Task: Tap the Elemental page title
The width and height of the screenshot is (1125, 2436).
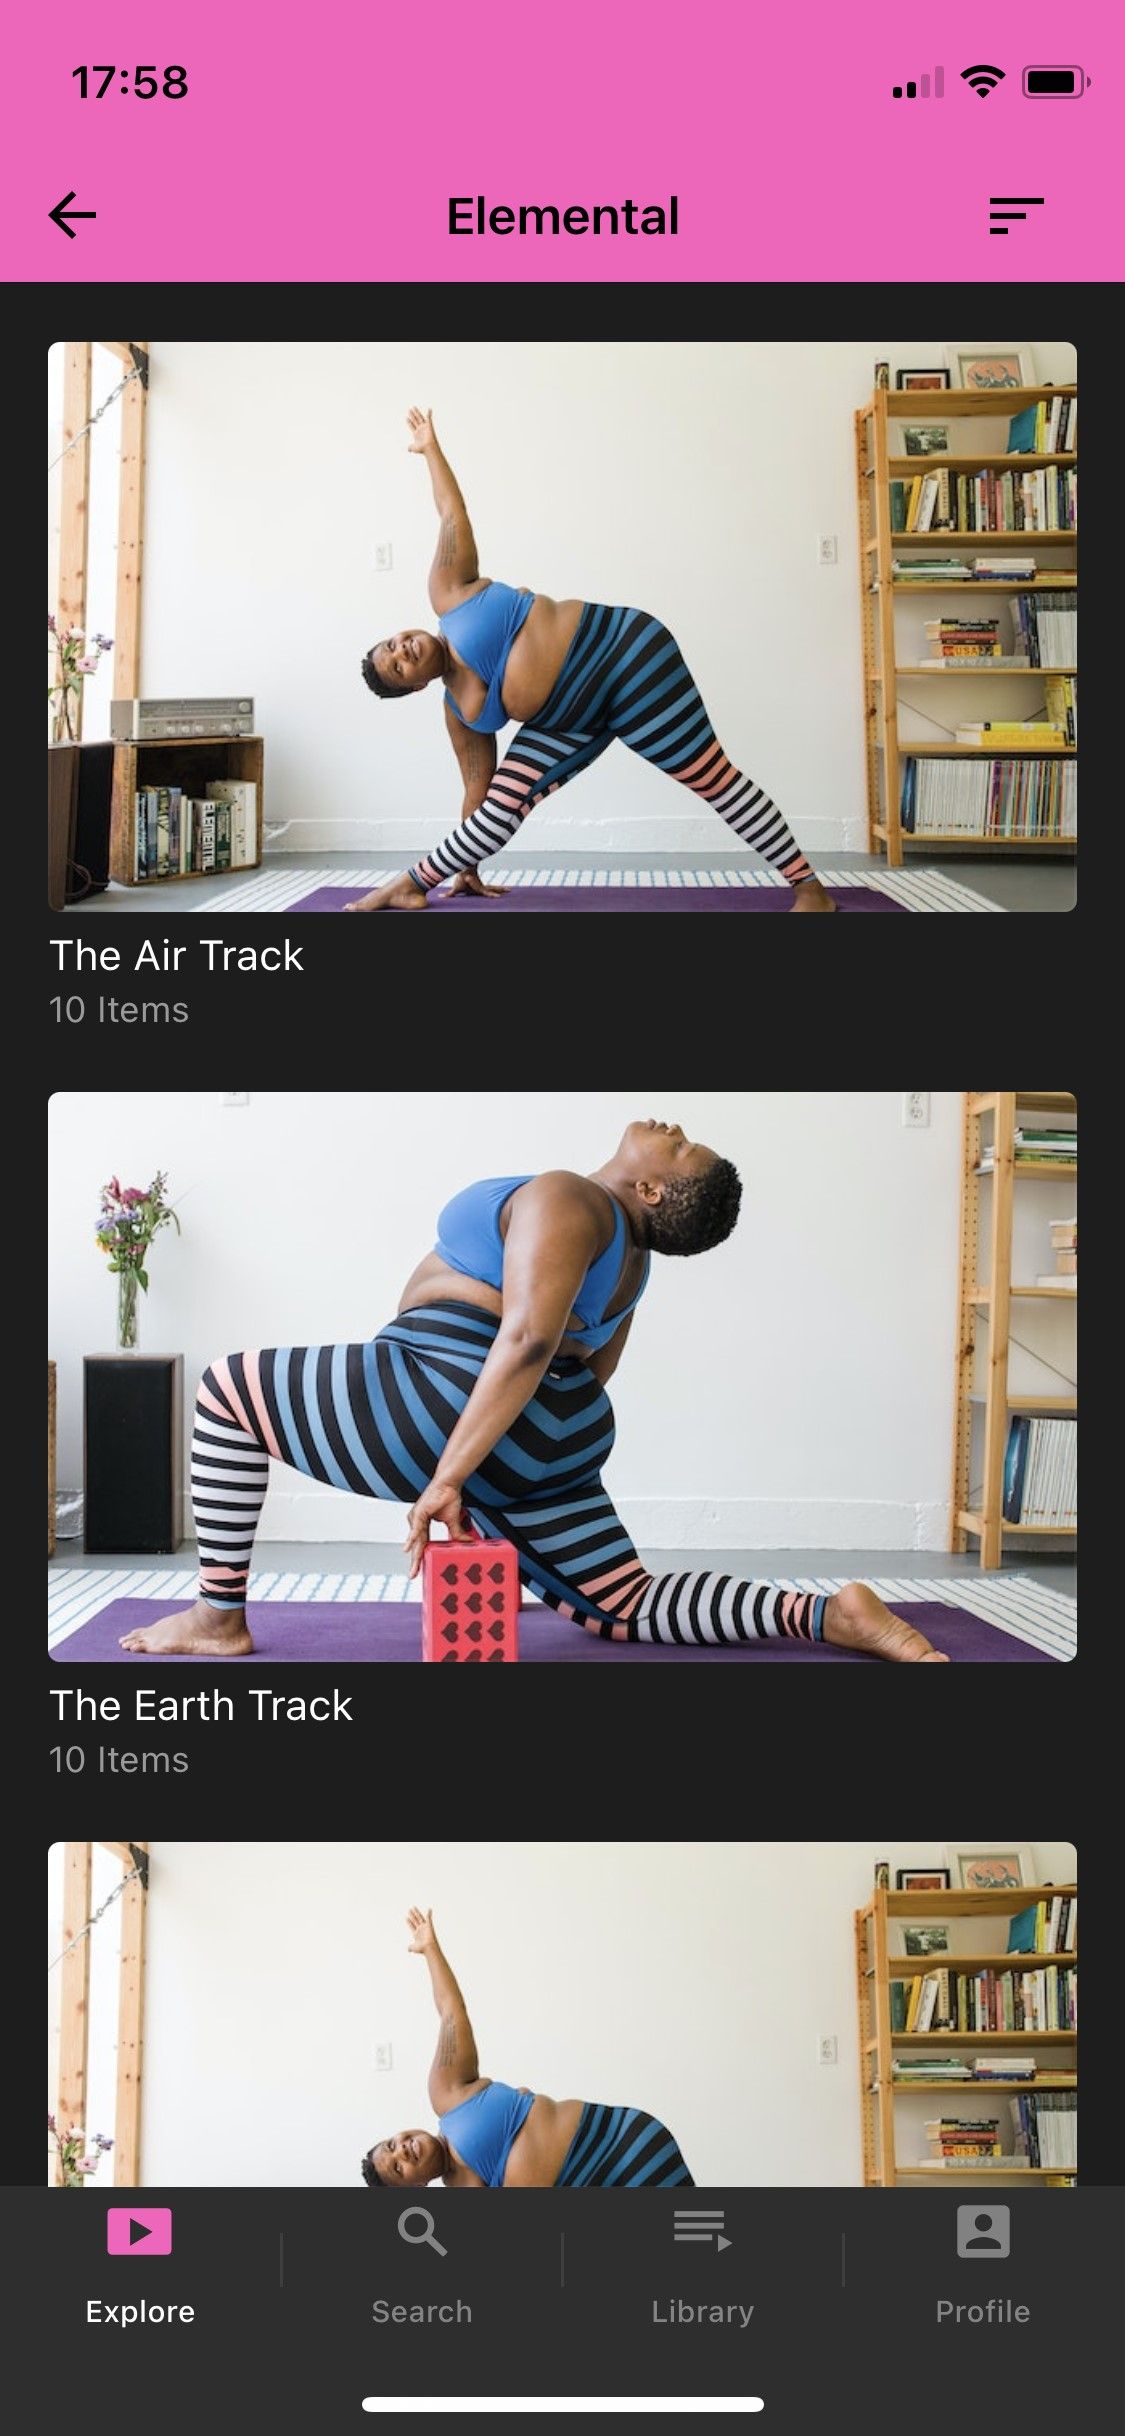Action: point(563,216)
